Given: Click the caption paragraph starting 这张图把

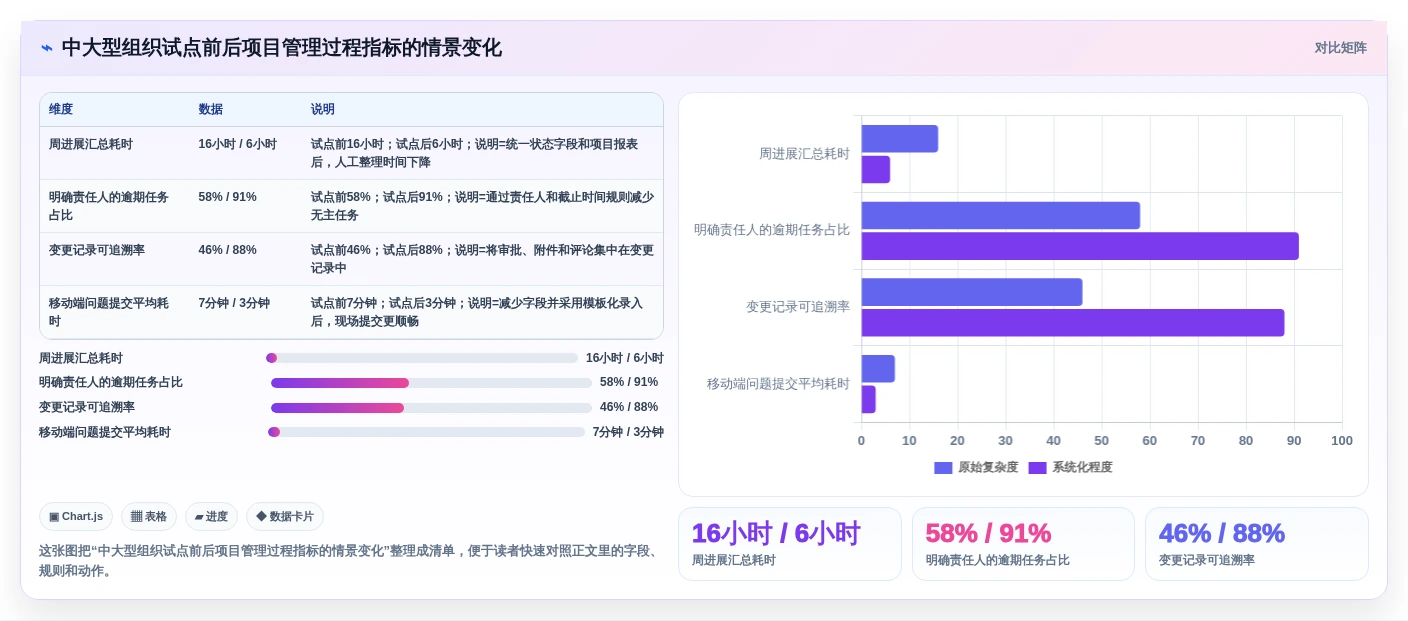Looking at the screenshot, I should [349, 561].
